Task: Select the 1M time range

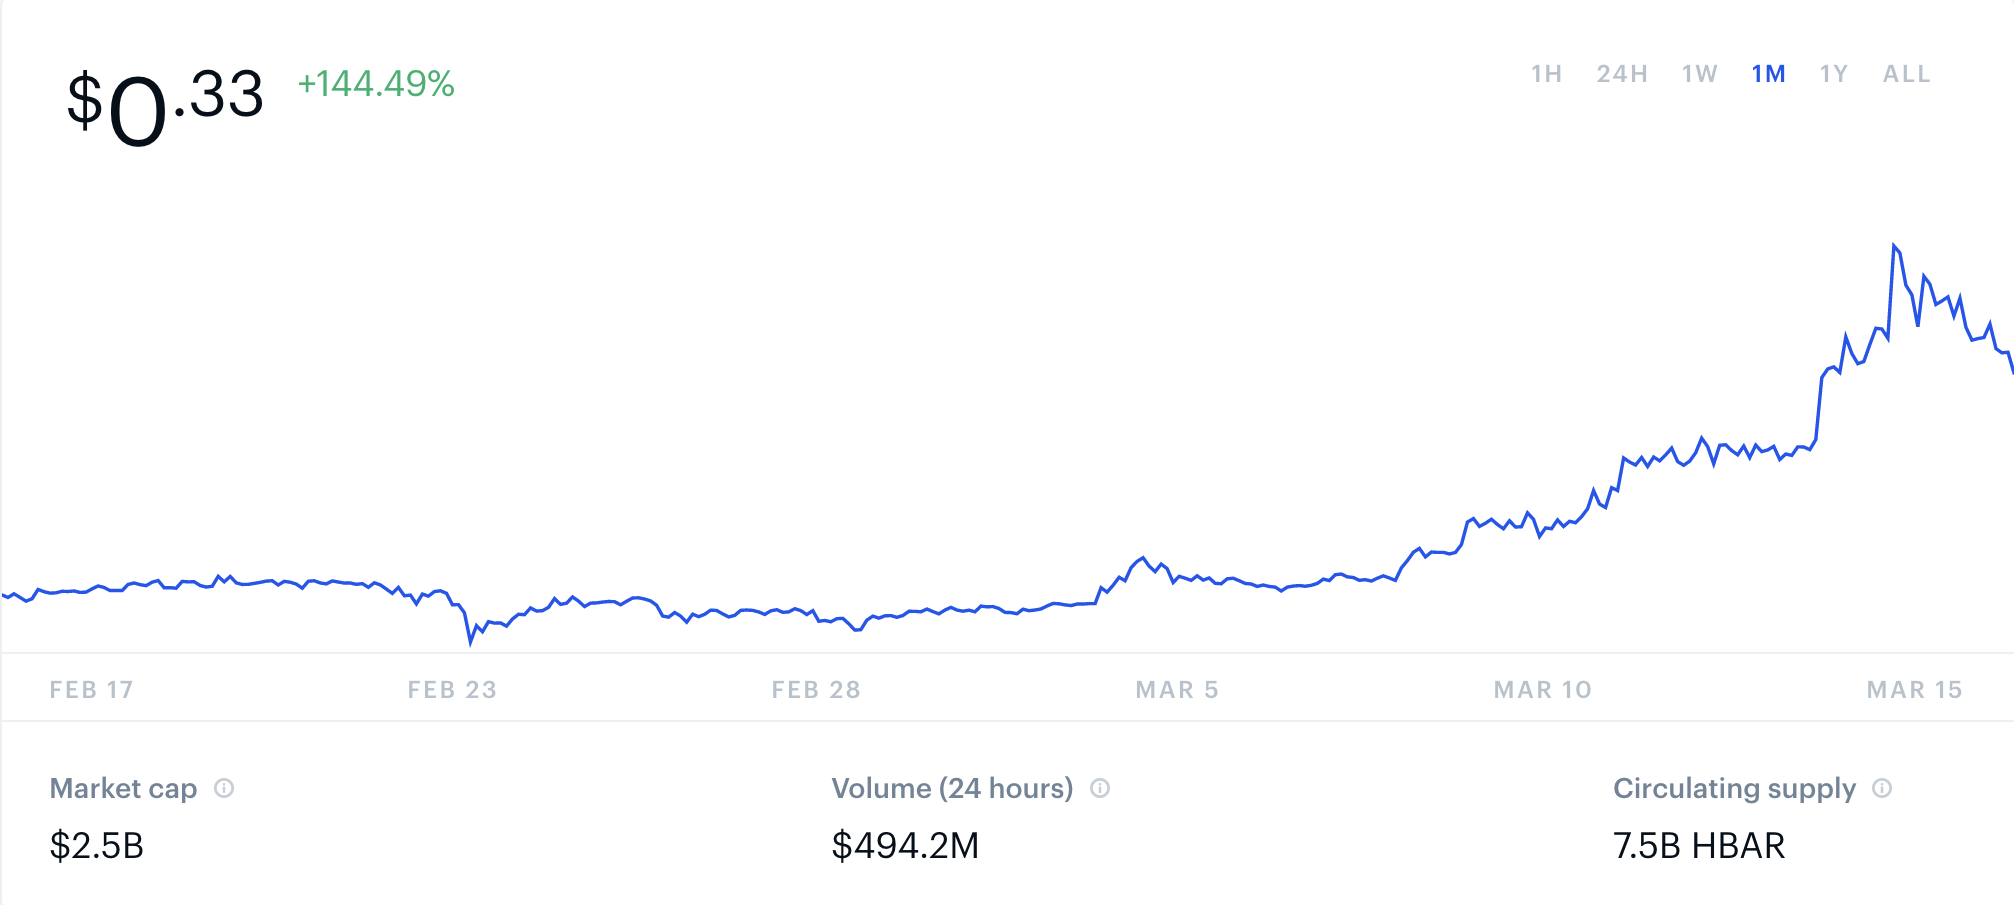Action: point(1769,74)
